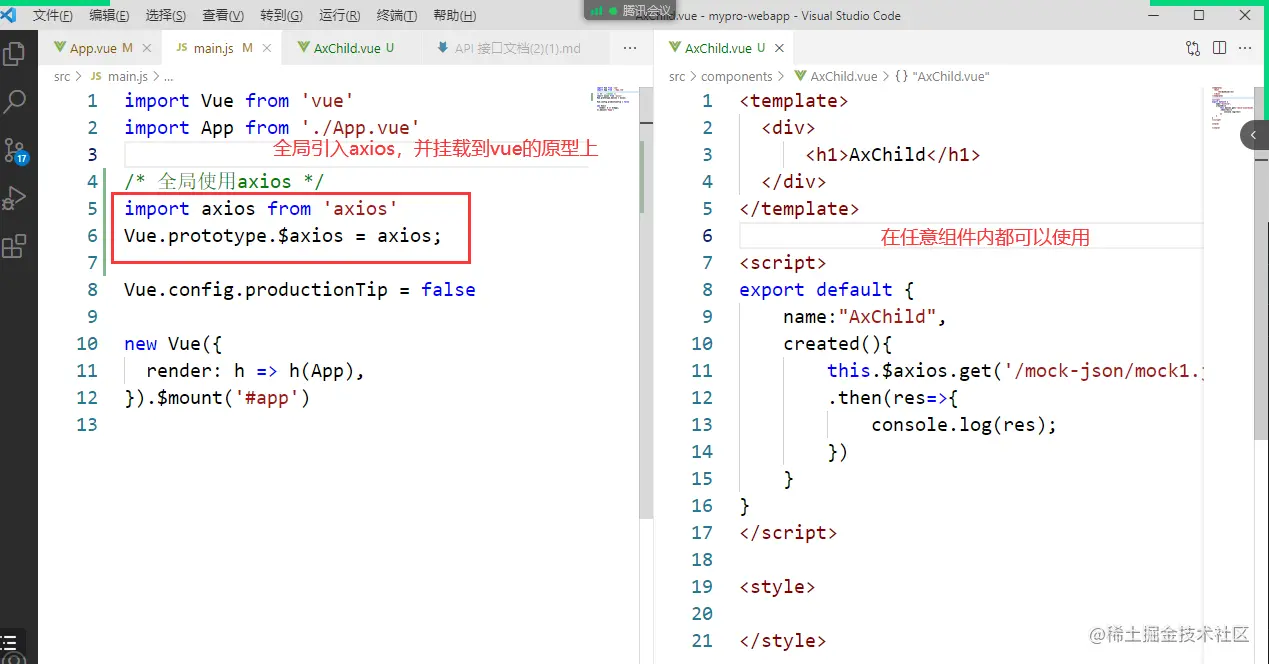
Task: Close the main.js tab
Action: 268,48
